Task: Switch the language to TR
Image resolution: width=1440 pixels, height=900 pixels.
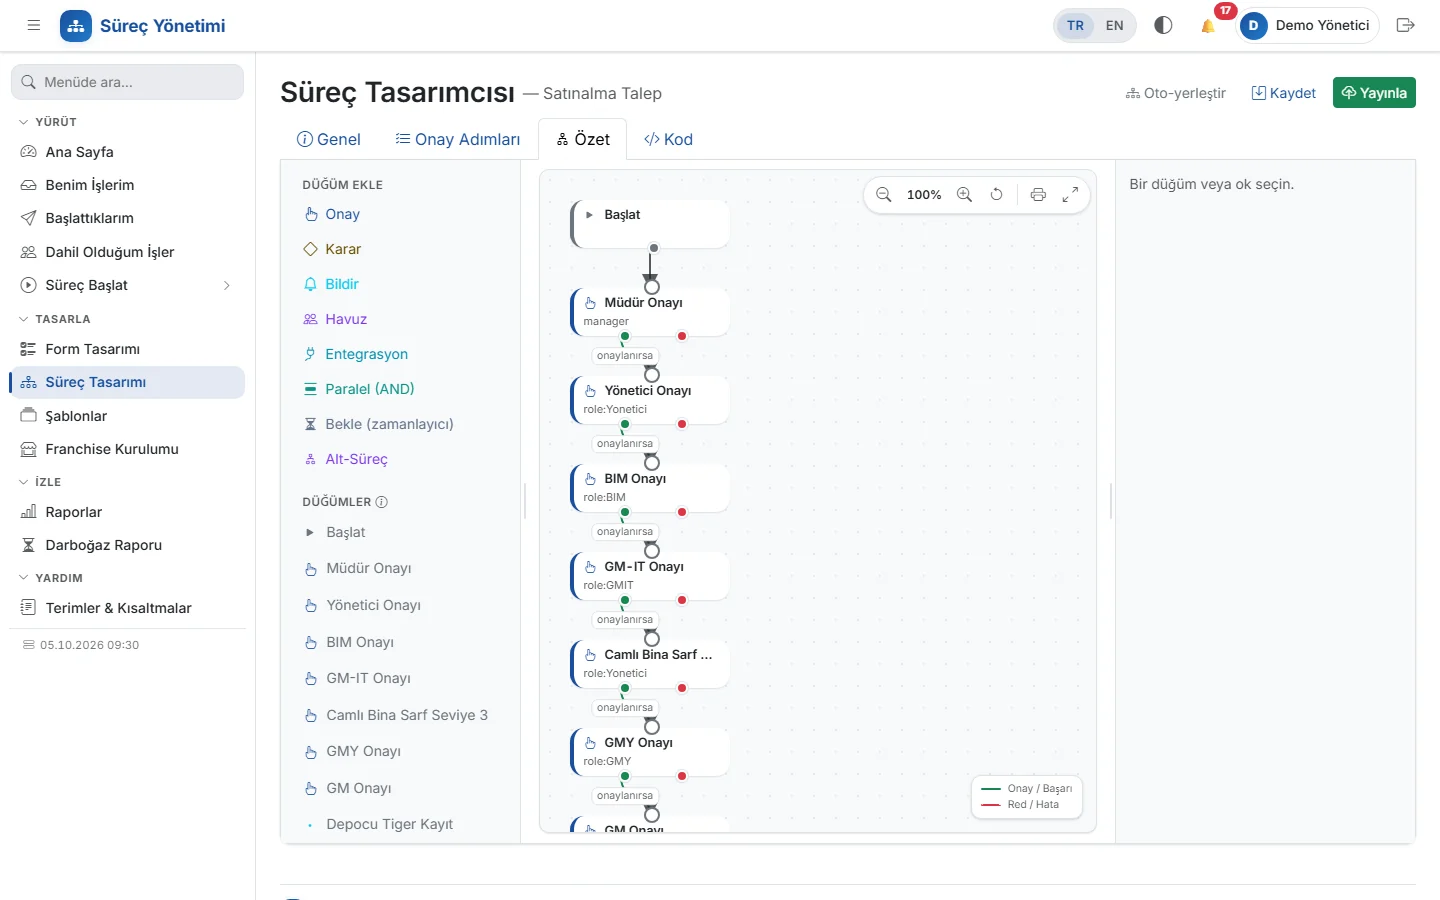Action: coord(1075,26)
